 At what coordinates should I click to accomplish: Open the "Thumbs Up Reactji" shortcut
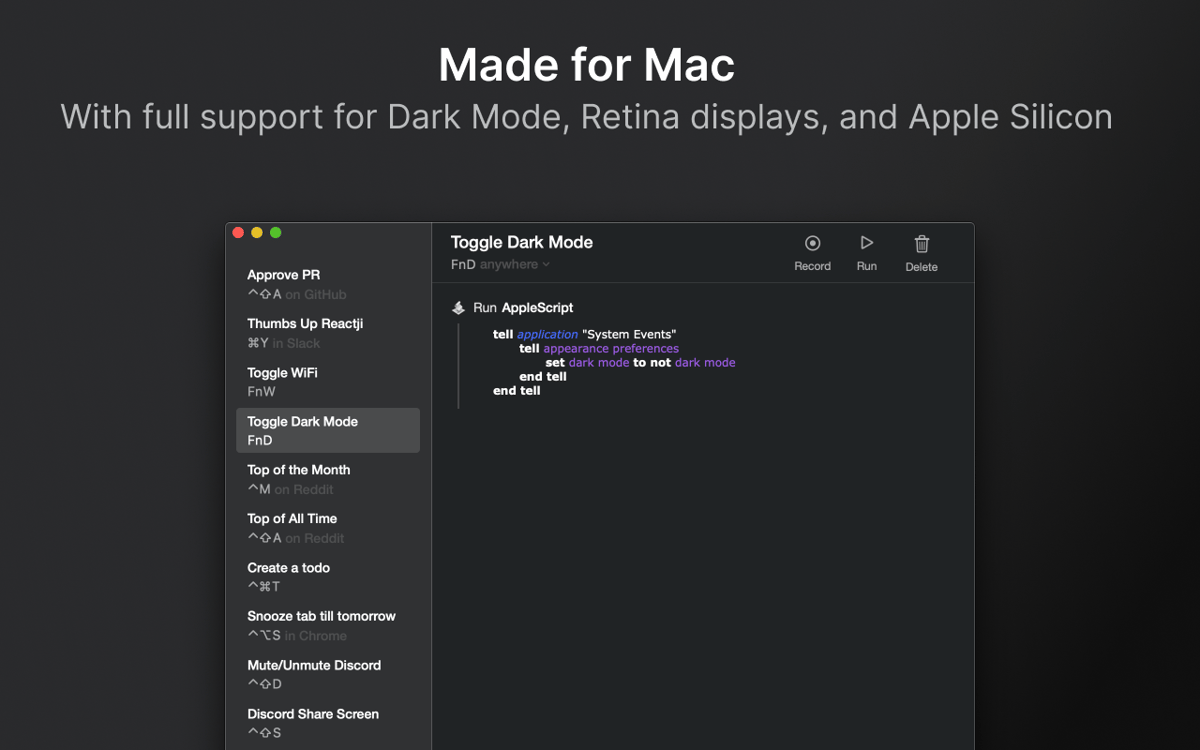303,323
